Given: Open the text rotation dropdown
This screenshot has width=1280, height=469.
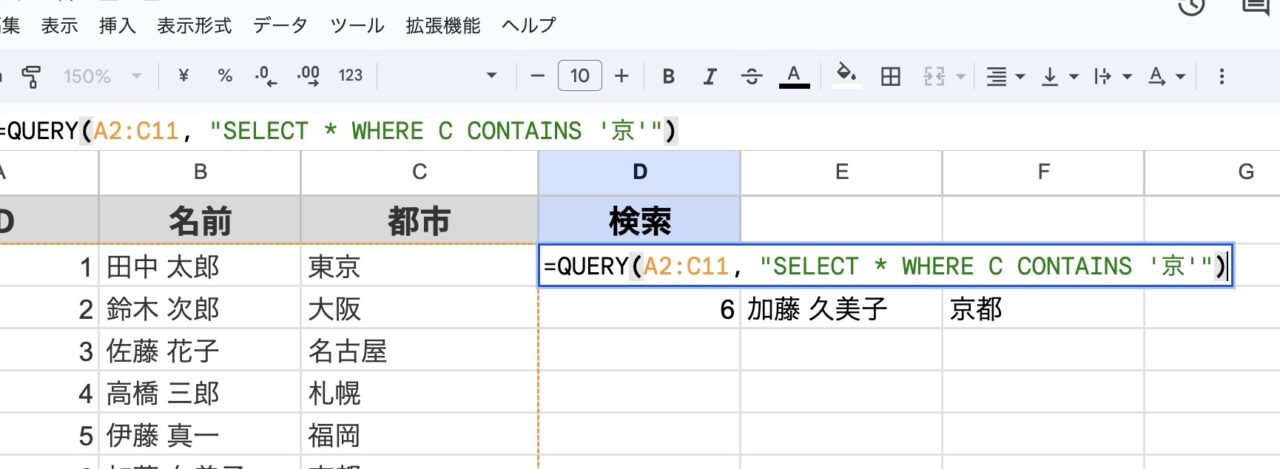Looking at the screenshot, I should [1166, 76].
